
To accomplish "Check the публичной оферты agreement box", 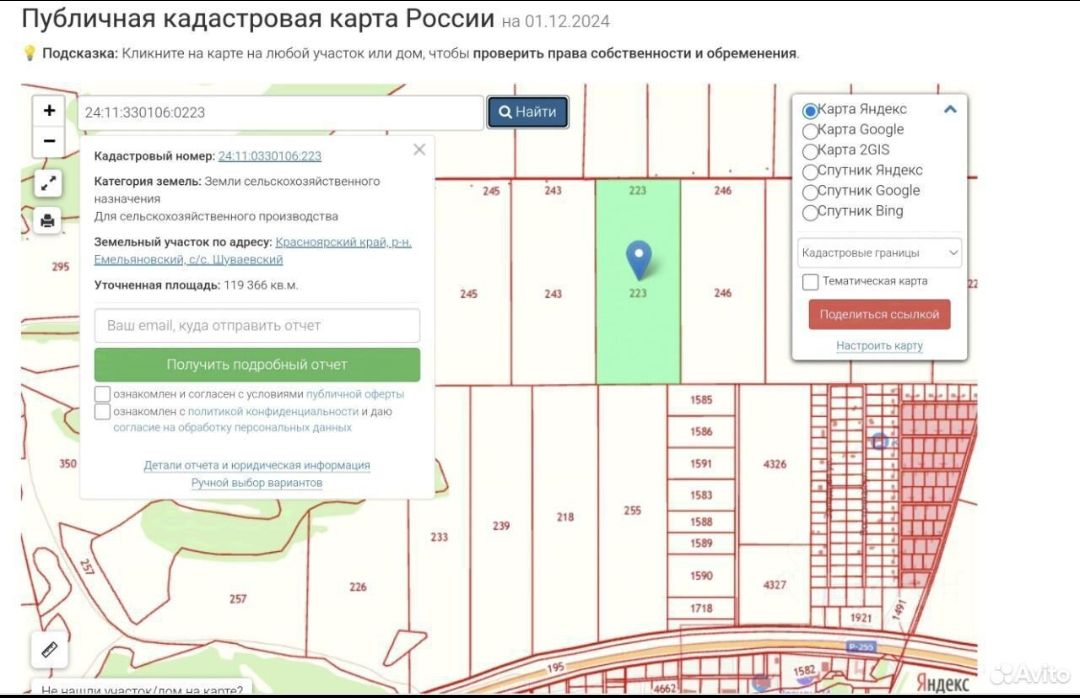I will tap(102, 394).
